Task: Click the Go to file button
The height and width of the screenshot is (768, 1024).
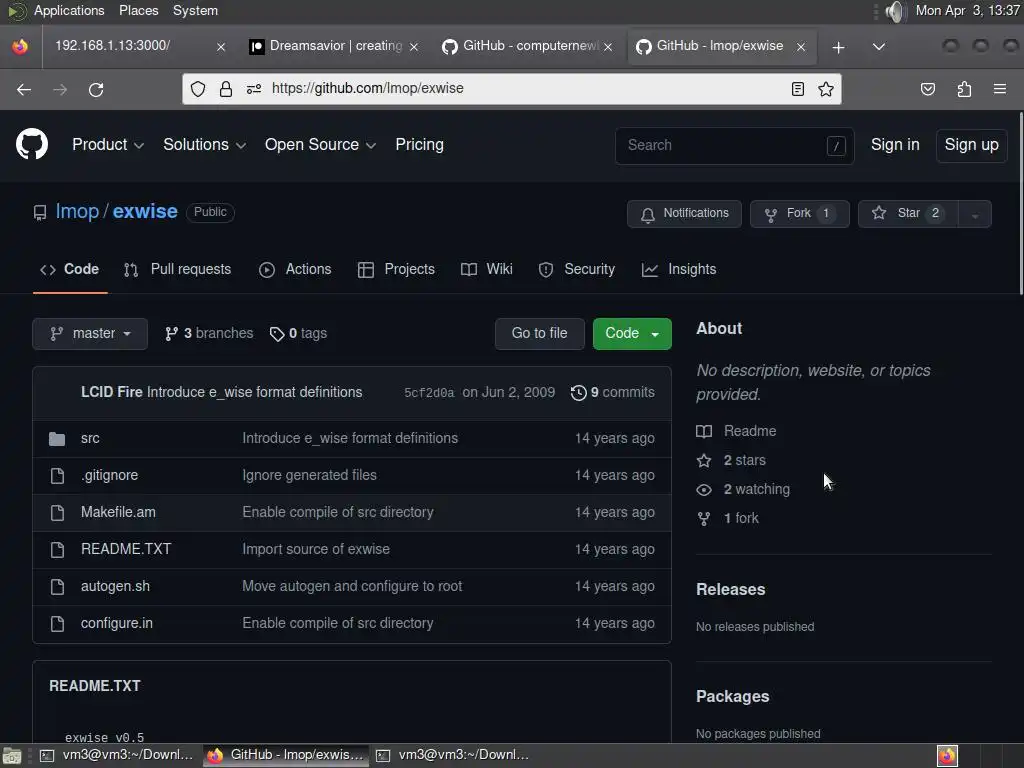Action: [x=539, y=334]
